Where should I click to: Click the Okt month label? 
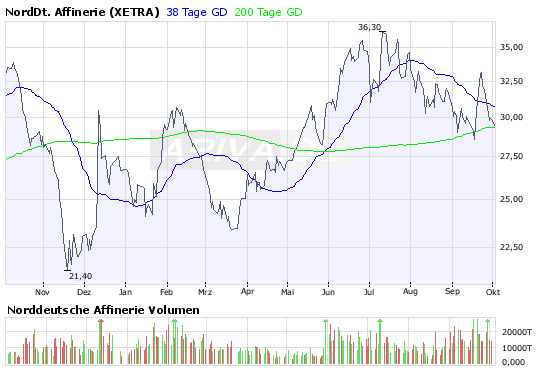click(493, 292)
